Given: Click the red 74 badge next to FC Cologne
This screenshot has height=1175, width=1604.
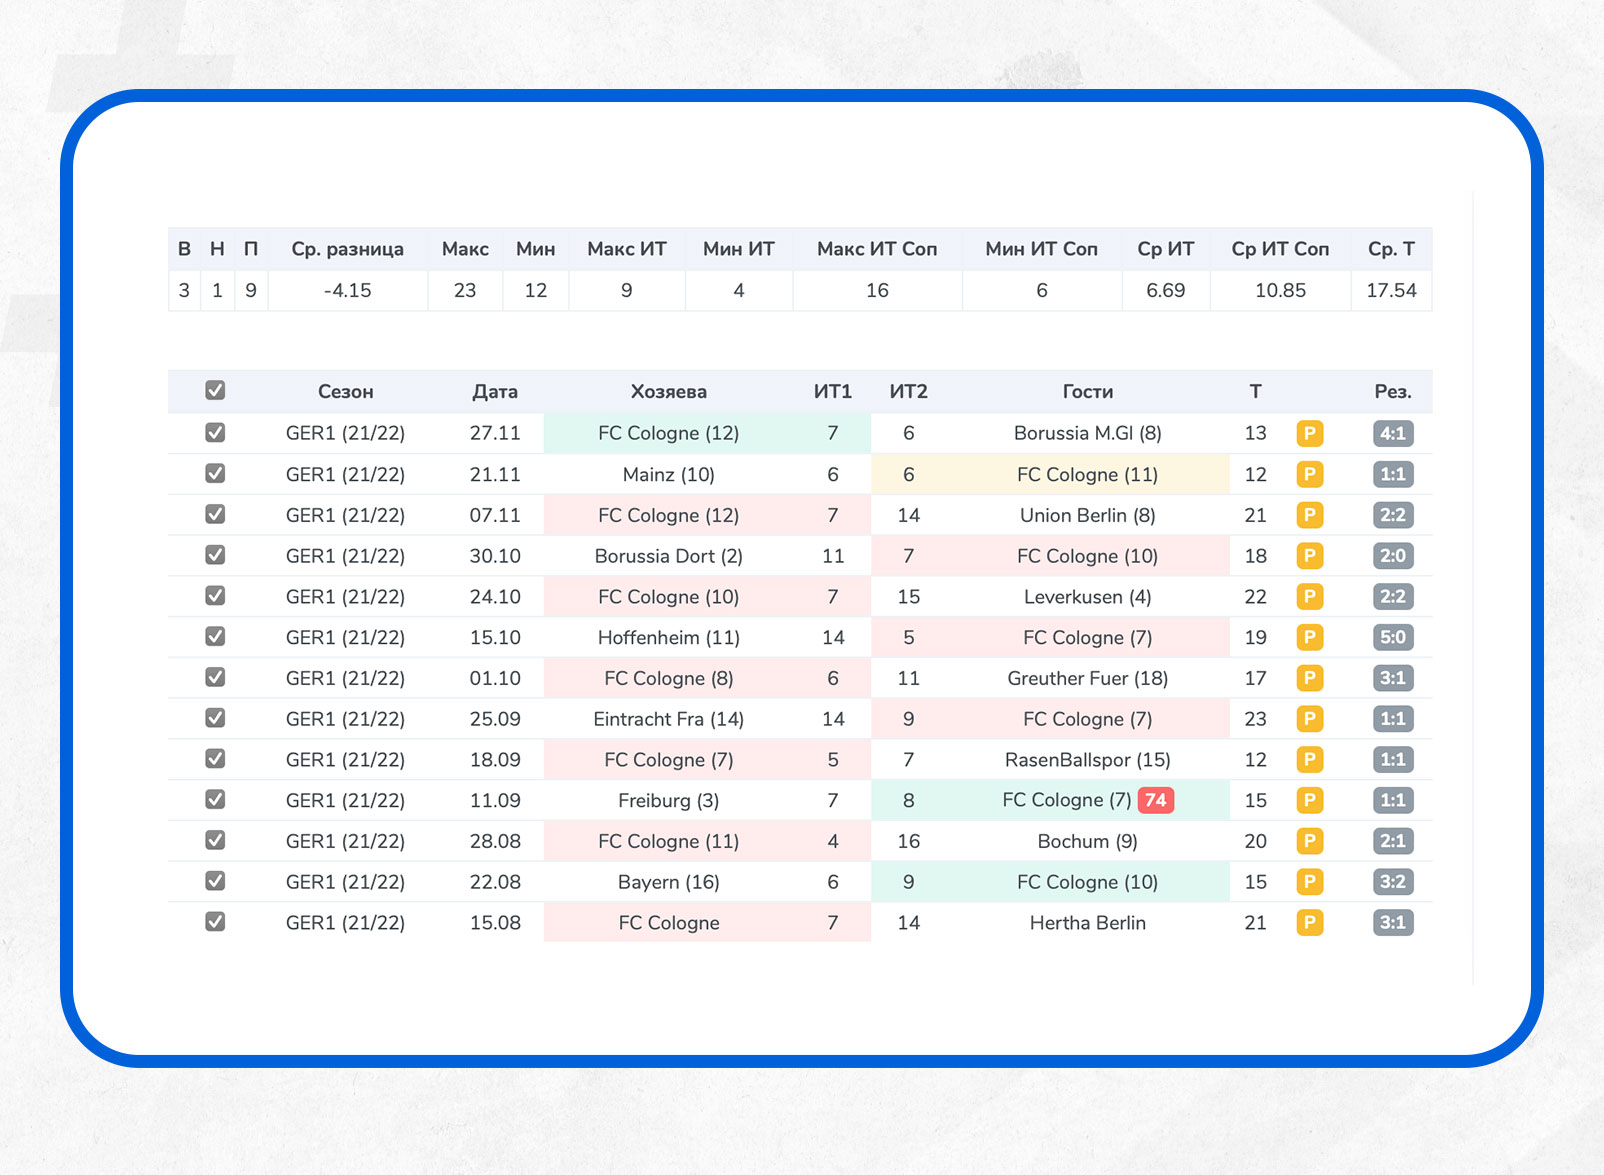Looking at the screenshot, I should tap(1155, 800).
